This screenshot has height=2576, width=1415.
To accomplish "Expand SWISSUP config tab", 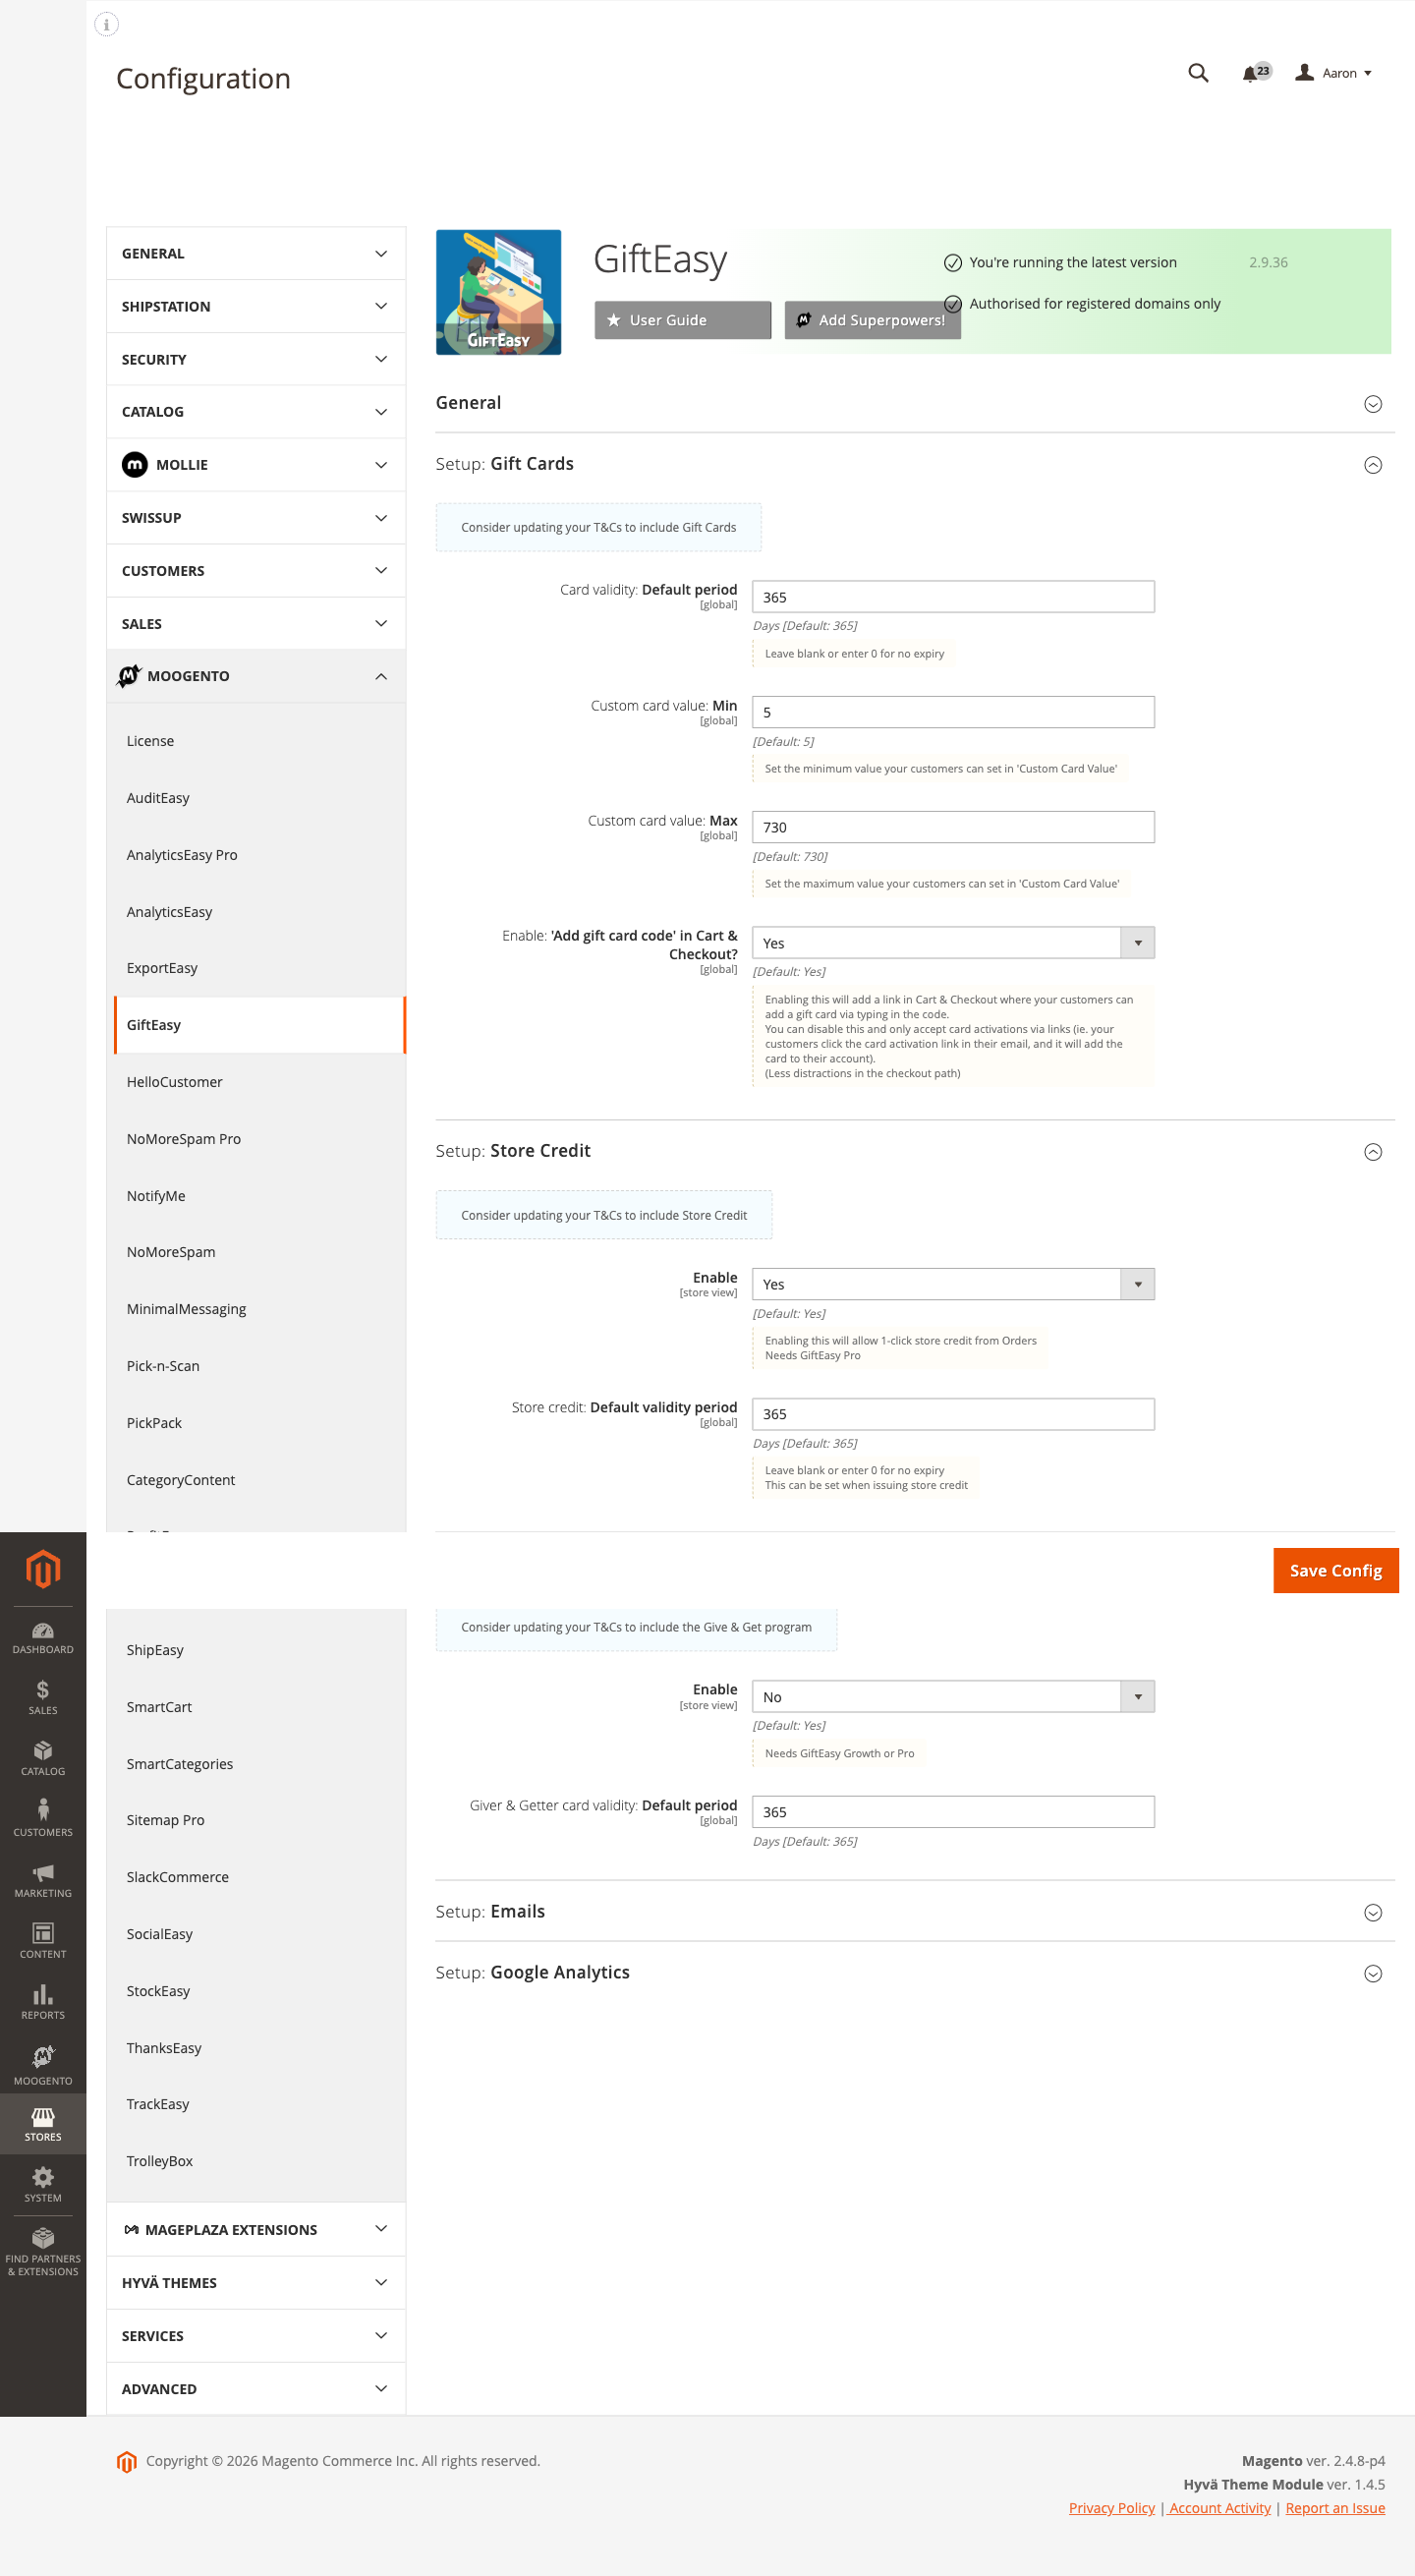I will tap(256, 518).
